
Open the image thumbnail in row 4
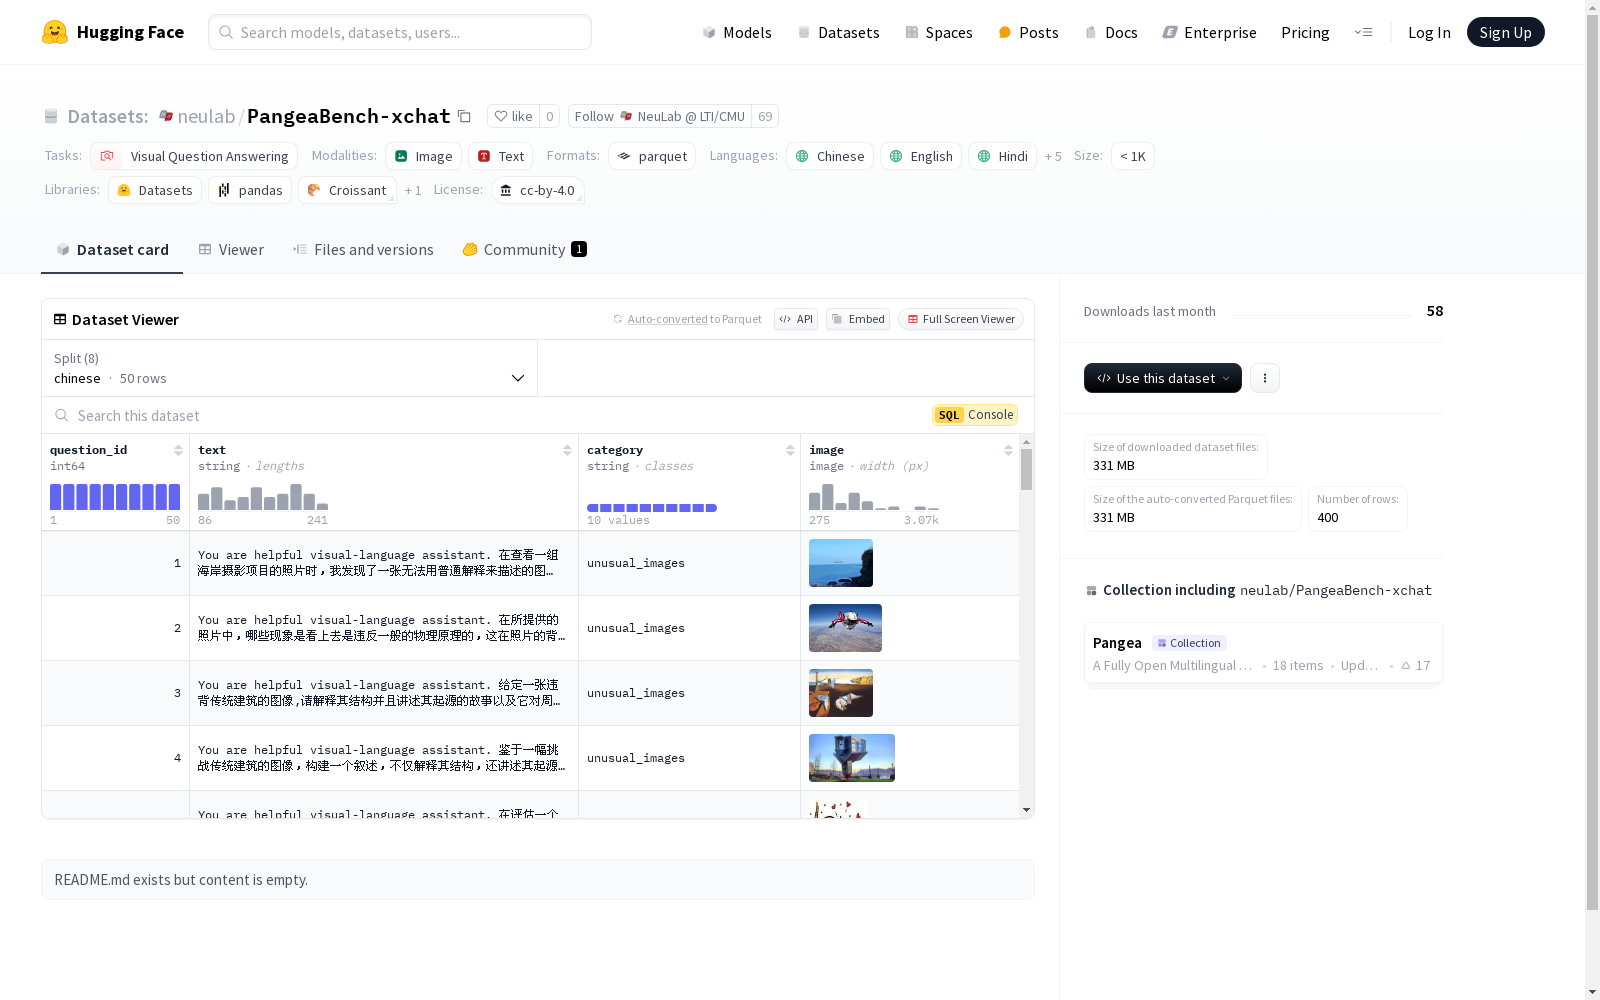(852, 758)
